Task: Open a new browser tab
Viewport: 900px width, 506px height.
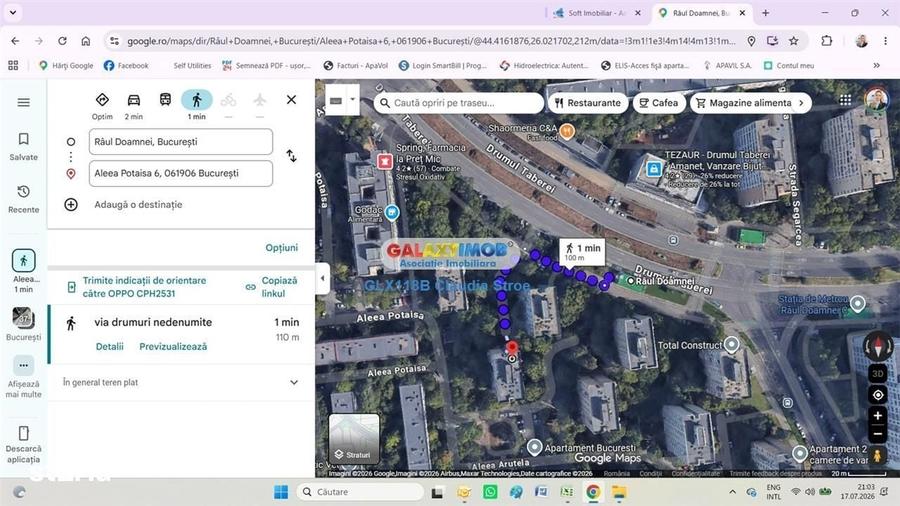Action: (x=765, y=13)
